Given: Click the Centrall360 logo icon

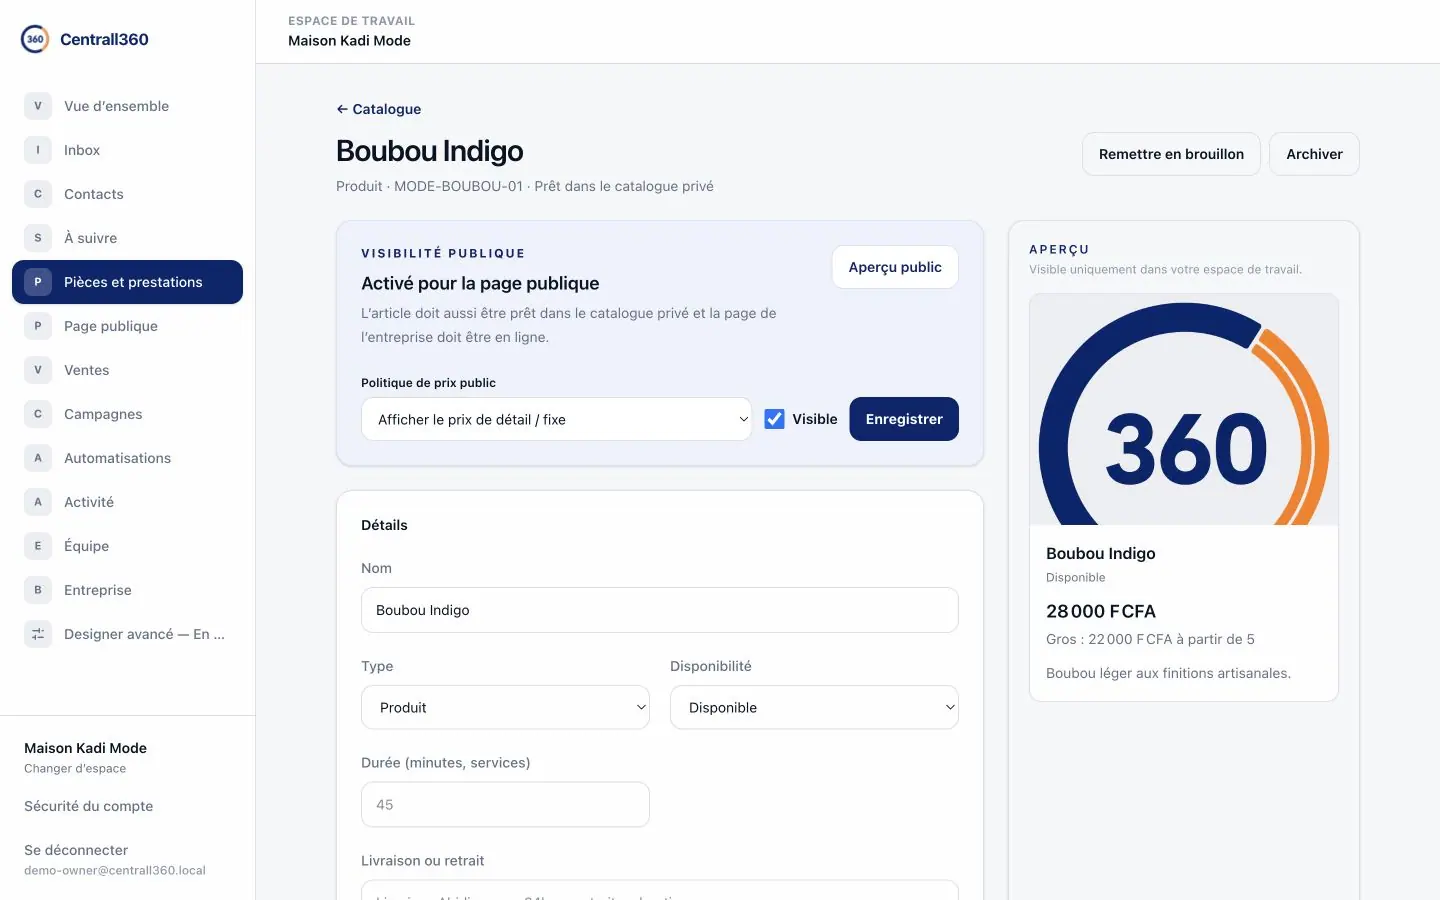Looking at the screenshot, I should pyautogui.click(x=35, y=39).
